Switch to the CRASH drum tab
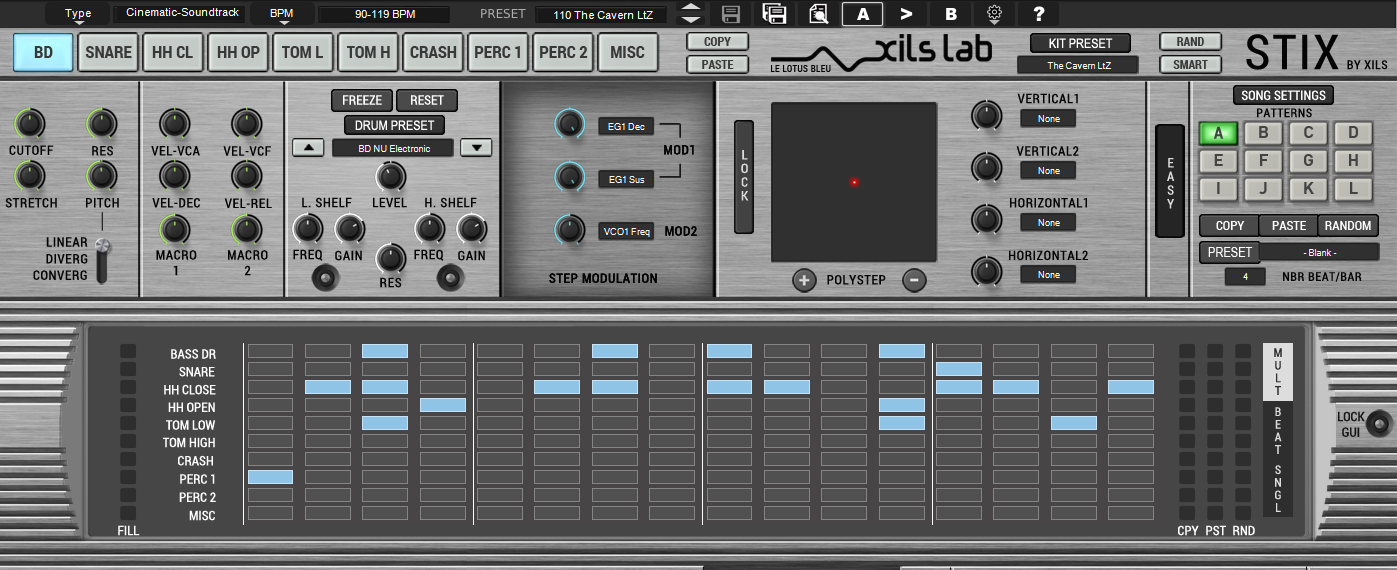The width and height of the screenshot is (1397, 570). pyautogui.click(x=433, y=52)
